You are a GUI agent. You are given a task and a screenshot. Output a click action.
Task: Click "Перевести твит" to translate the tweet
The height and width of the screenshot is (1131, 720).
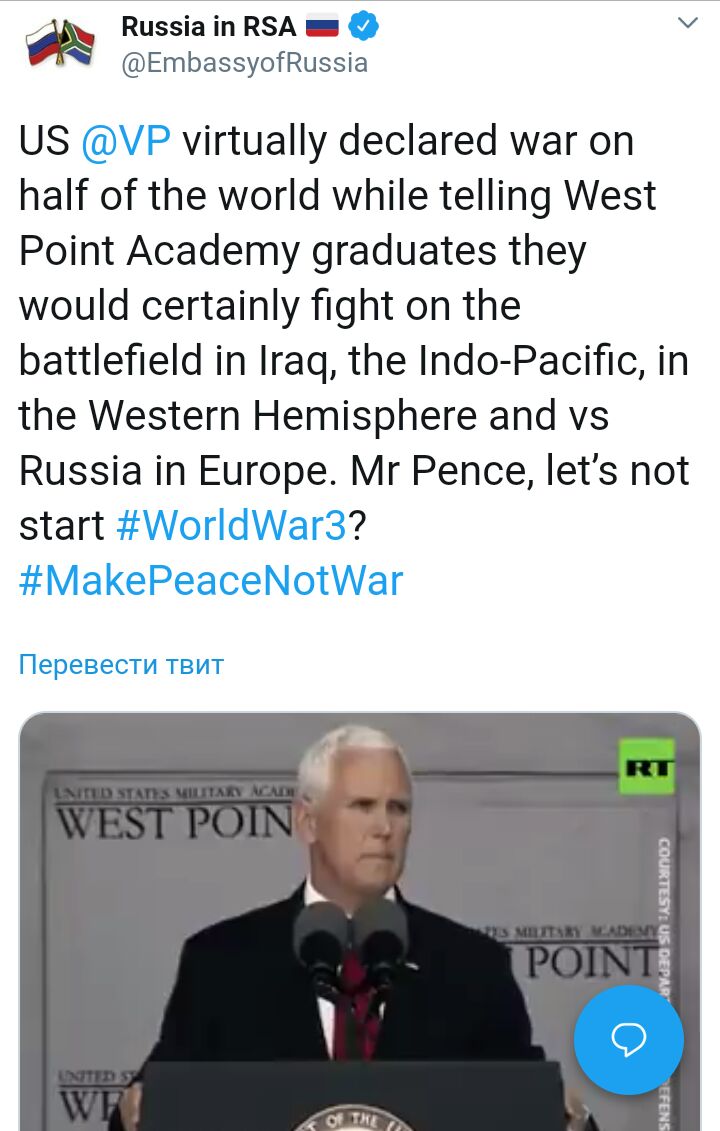pos(121,664)
